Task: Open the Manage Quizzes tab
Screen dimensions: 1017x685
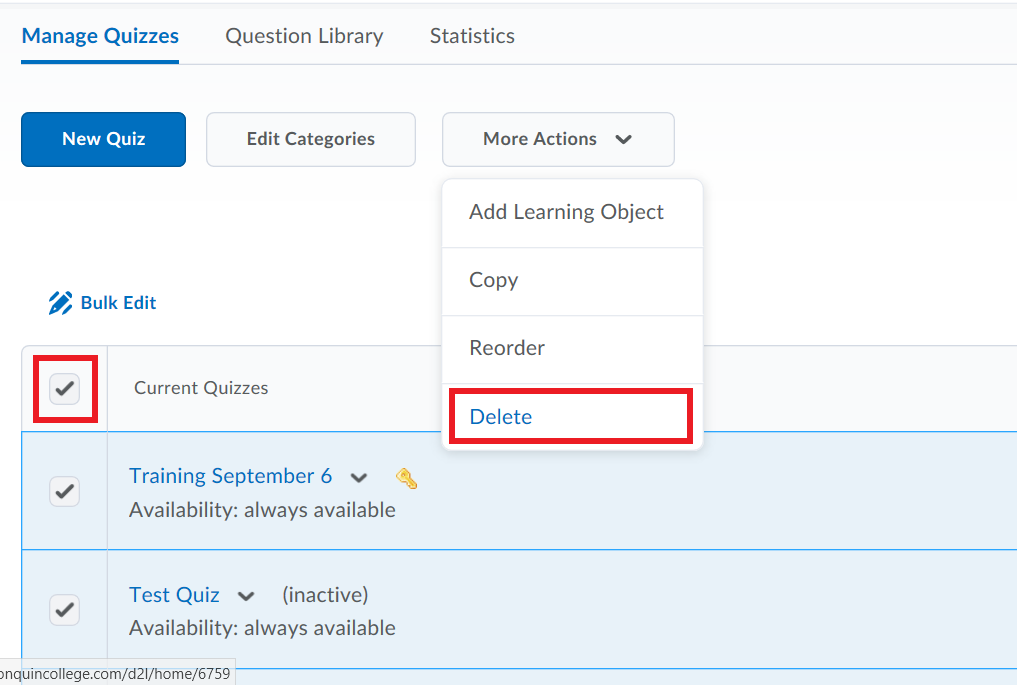Action: [99, 35]
